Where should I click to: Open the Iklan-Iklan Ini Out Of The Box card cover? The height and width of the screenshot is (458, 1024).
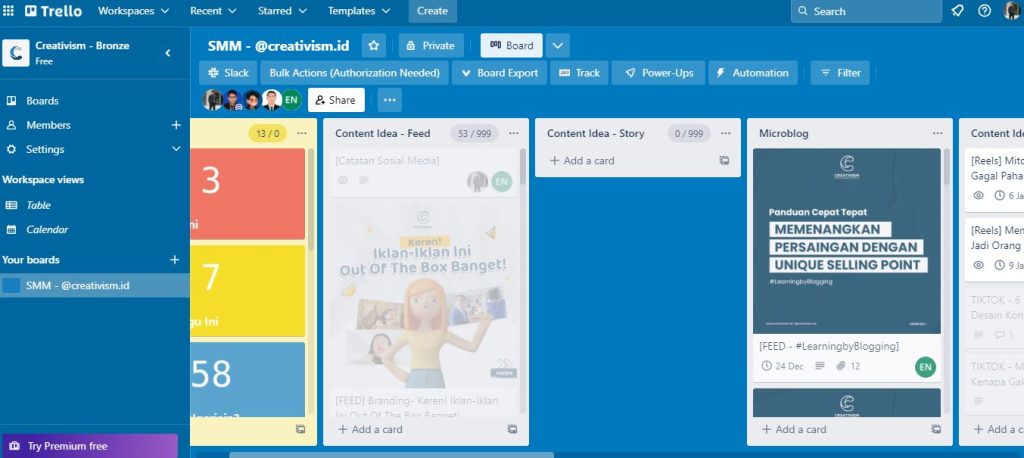[423, 295]
